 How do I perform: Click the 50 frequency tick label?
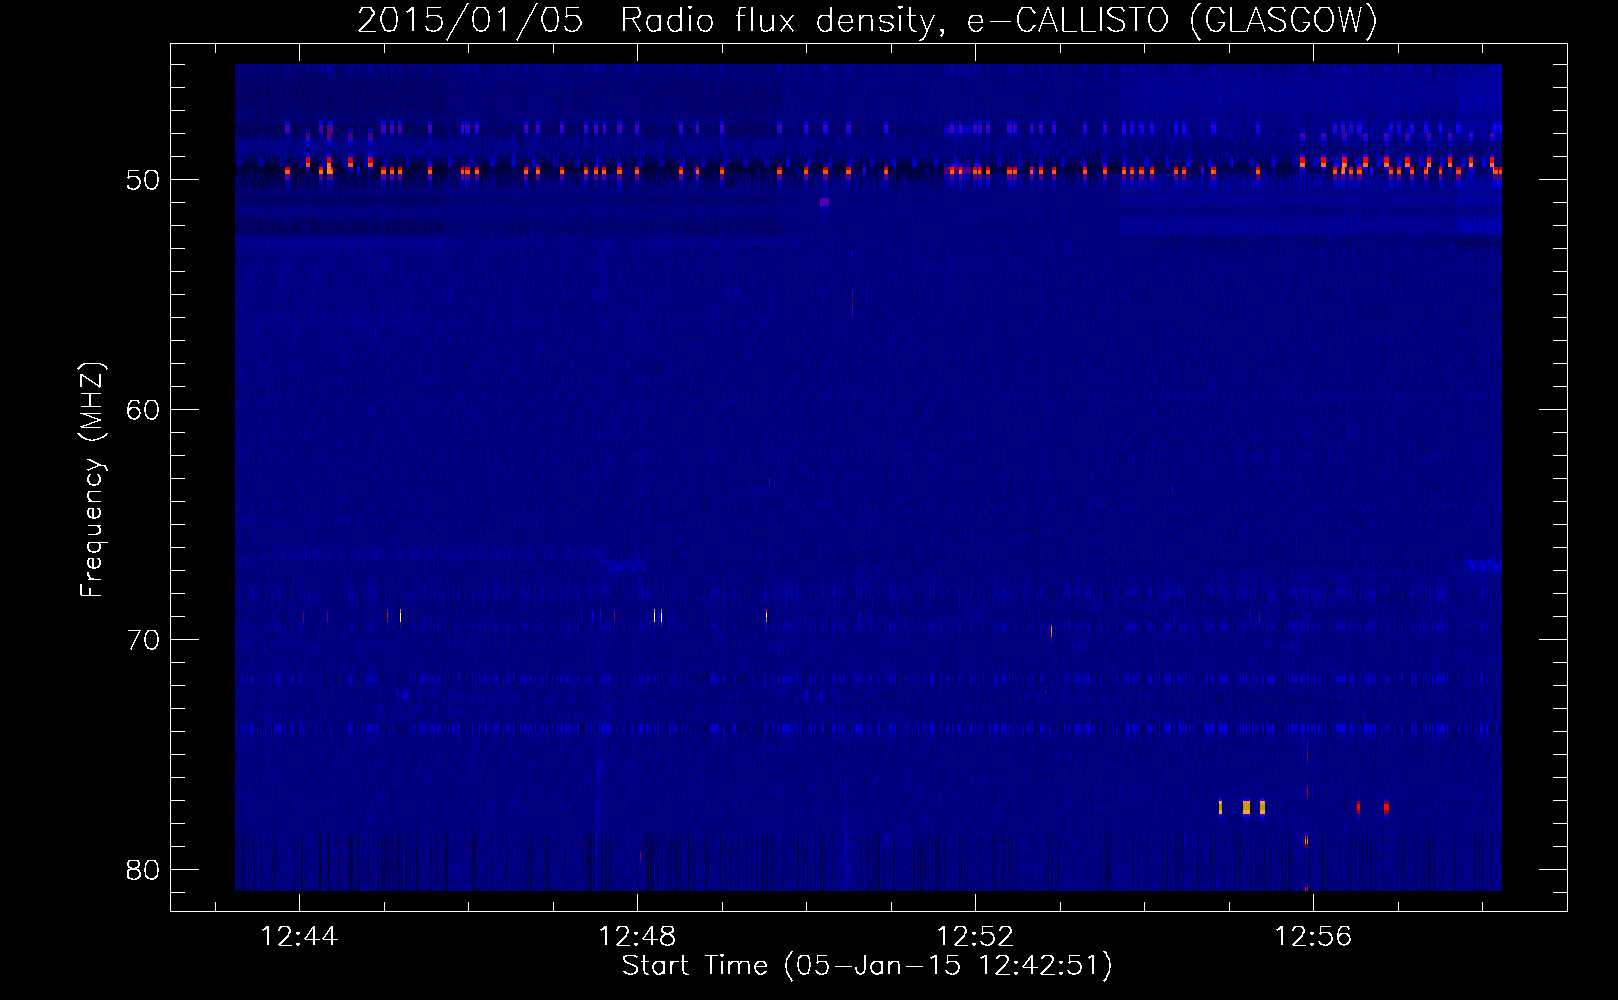pos(143,180)
